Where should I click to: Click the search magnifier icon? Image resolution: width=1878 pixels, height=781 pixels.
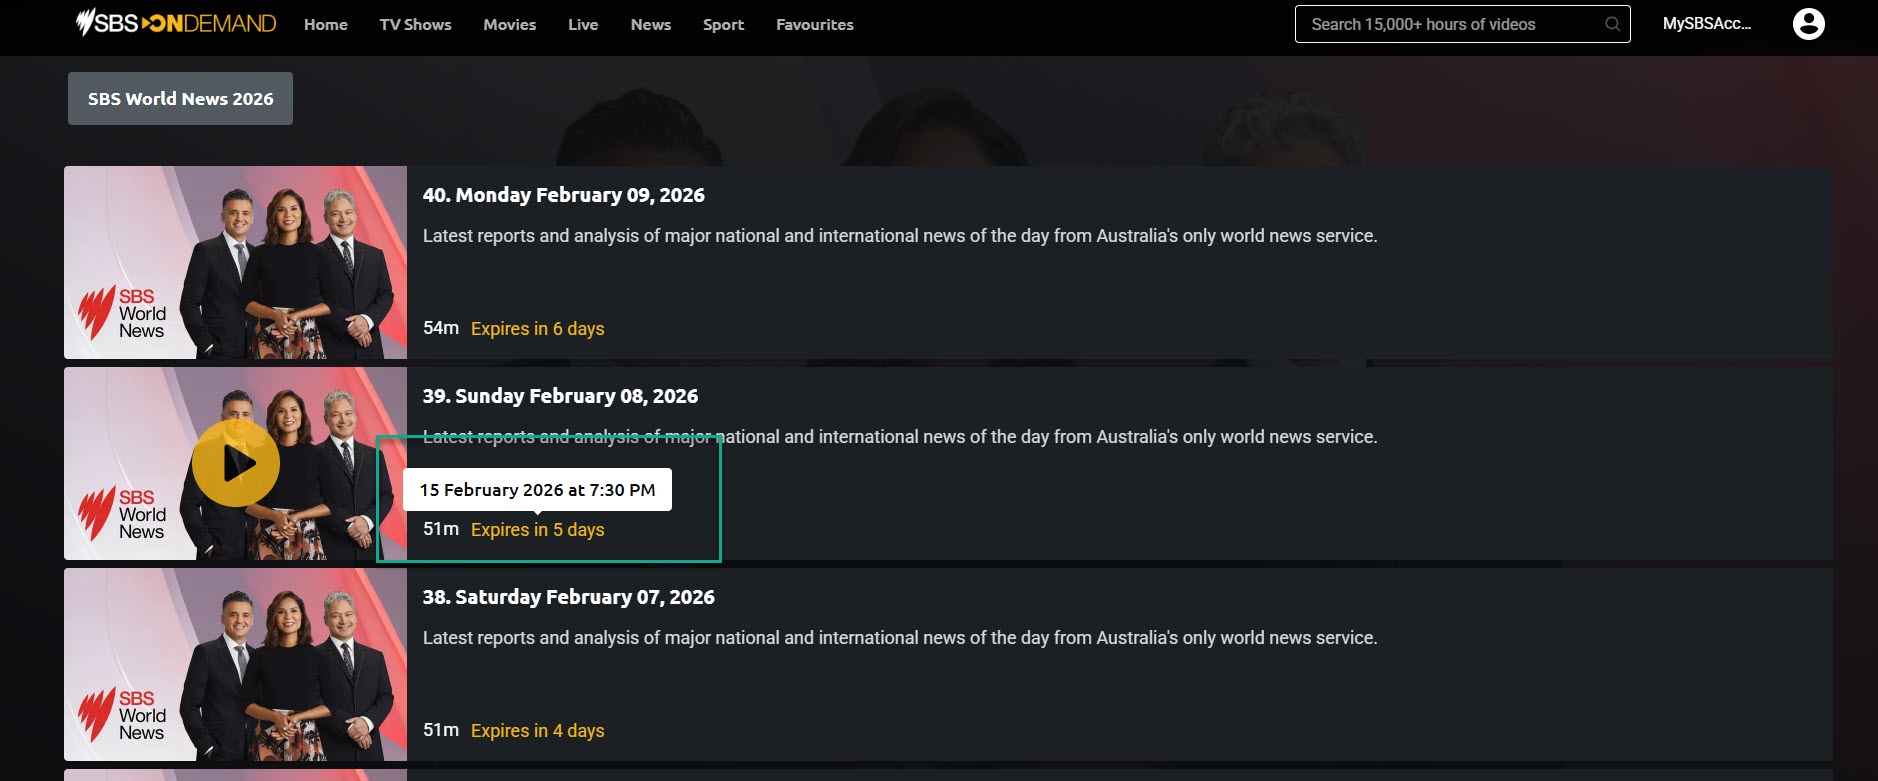coord(1612,24)
